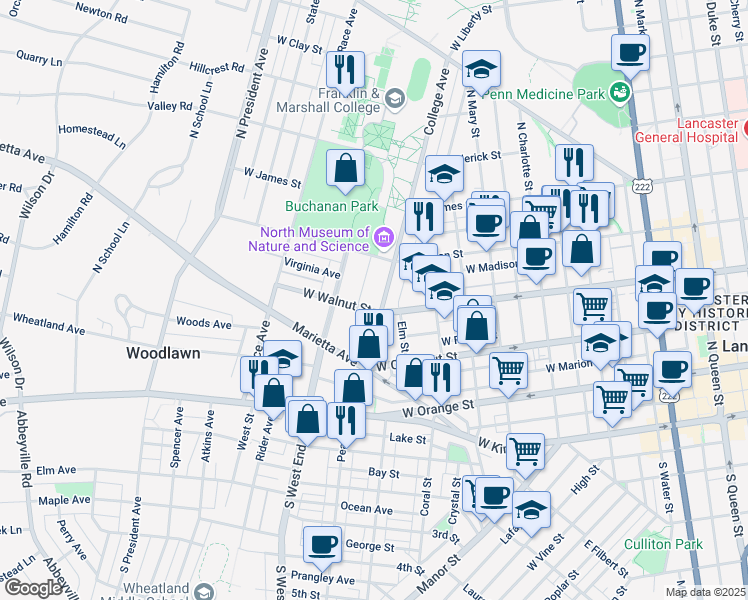This screenshot has width=748, height=600.
Task: Click the Abbeyville Rd street label
Action: 24,449
